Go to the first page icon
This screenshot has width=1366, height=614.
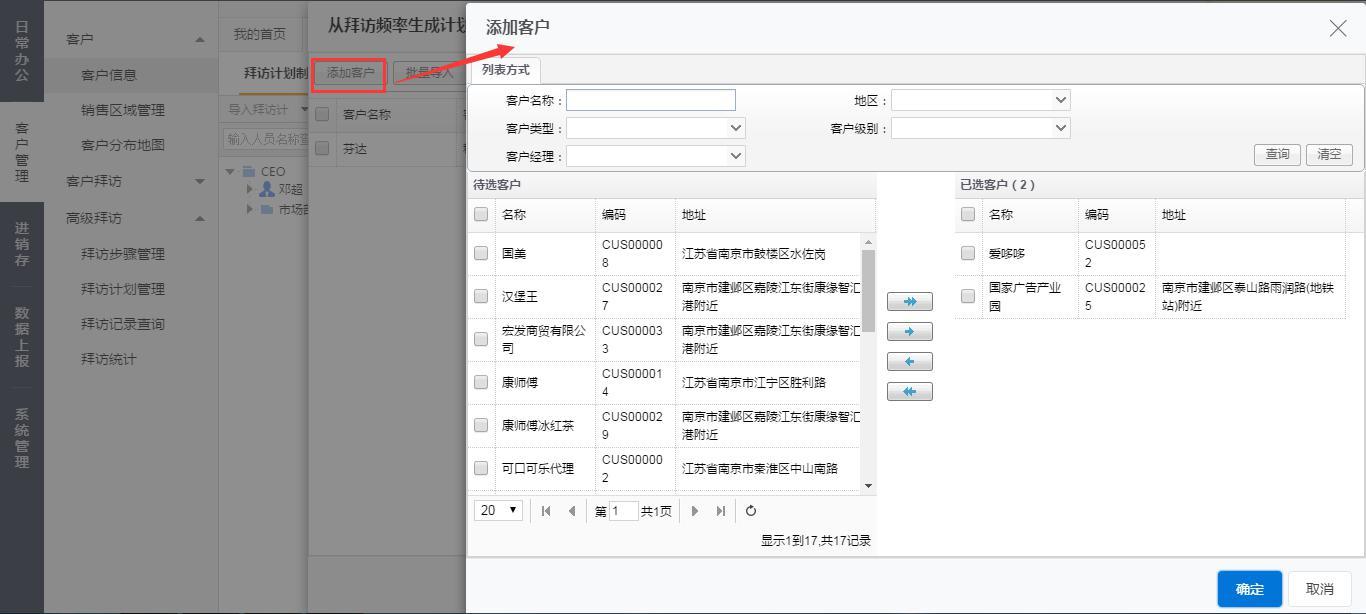(546, 511)
